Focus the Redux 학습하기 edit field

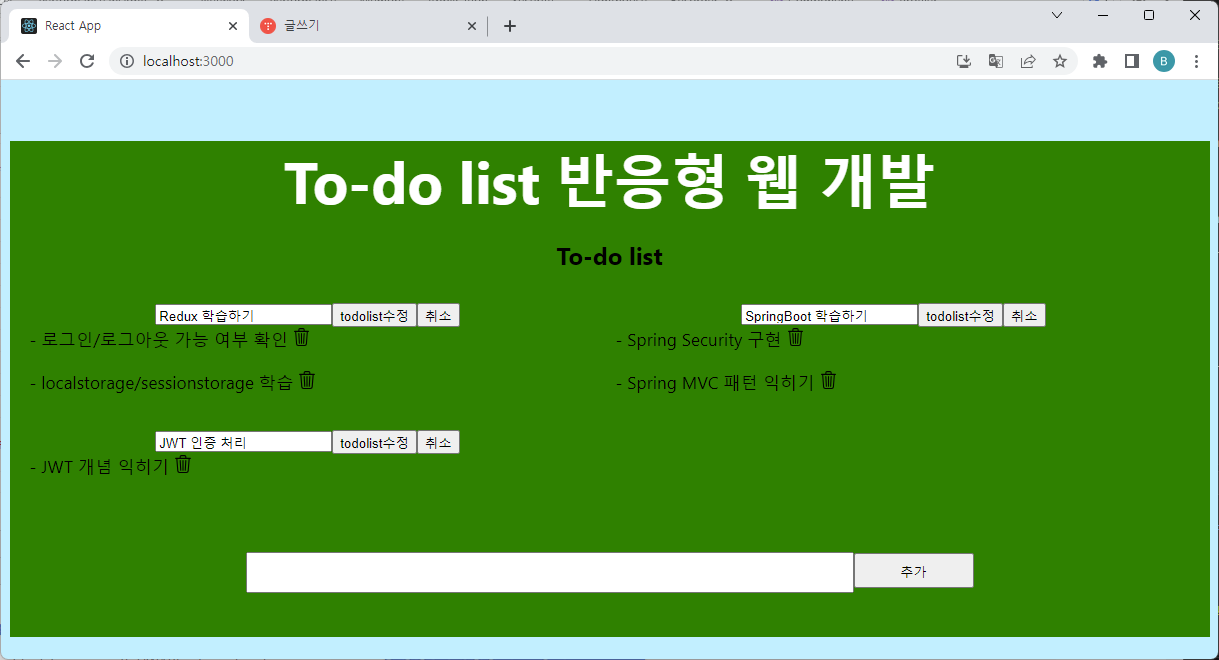coord(243,315)
